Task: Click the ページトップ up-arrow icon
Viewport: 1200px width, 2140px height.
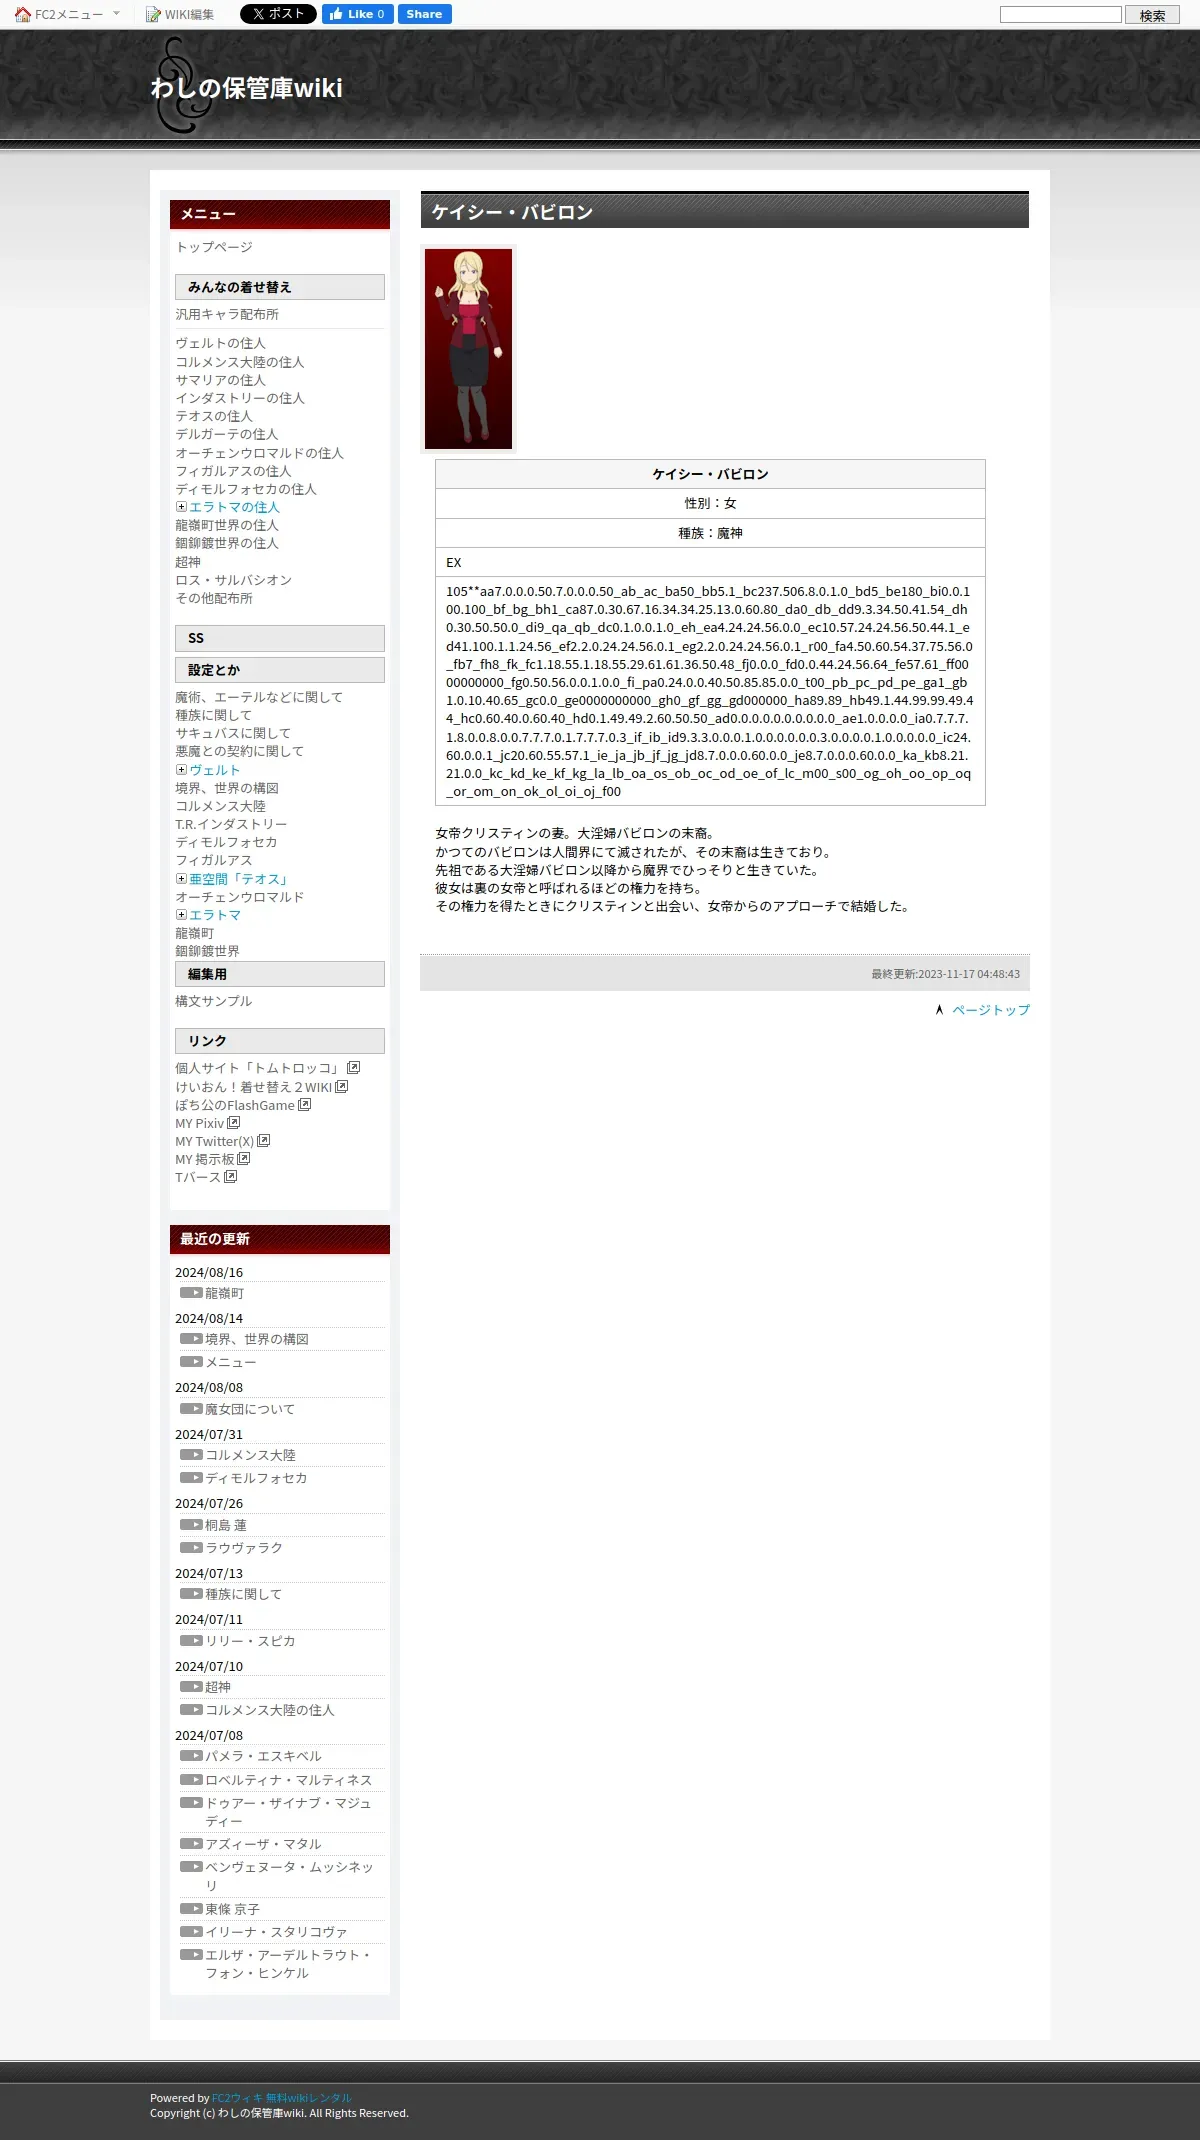Action: (939, 1010)
